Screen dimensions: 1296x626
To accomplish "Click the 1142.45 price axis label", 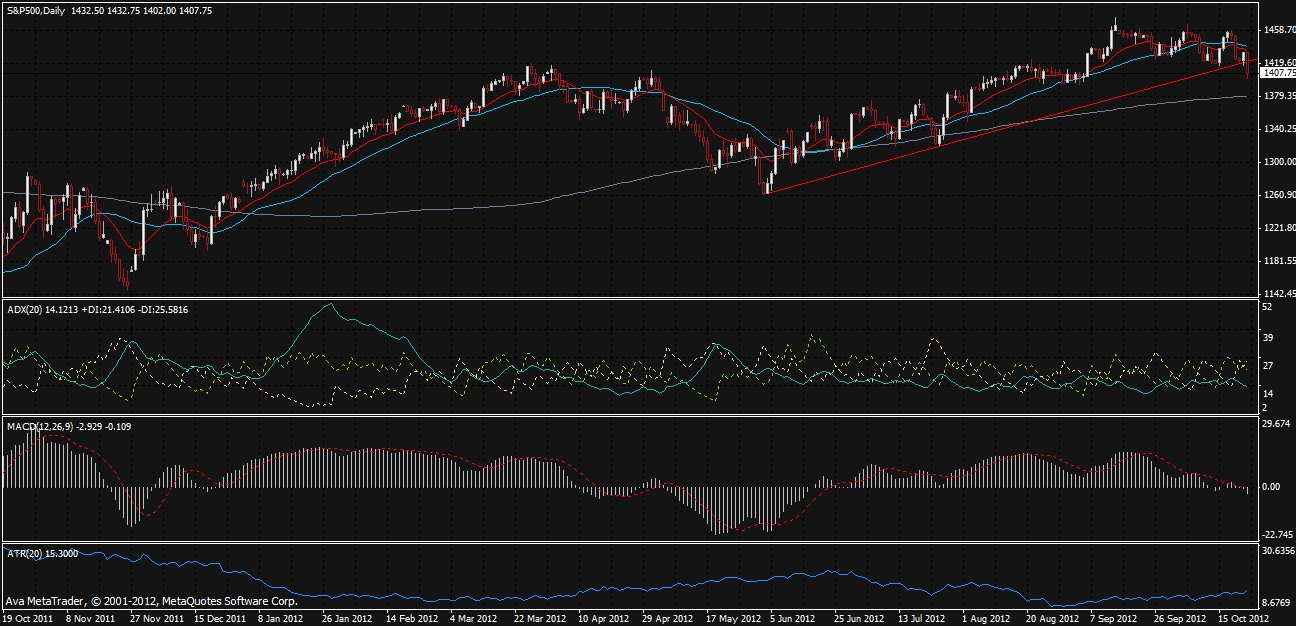I will point(1274,293).
